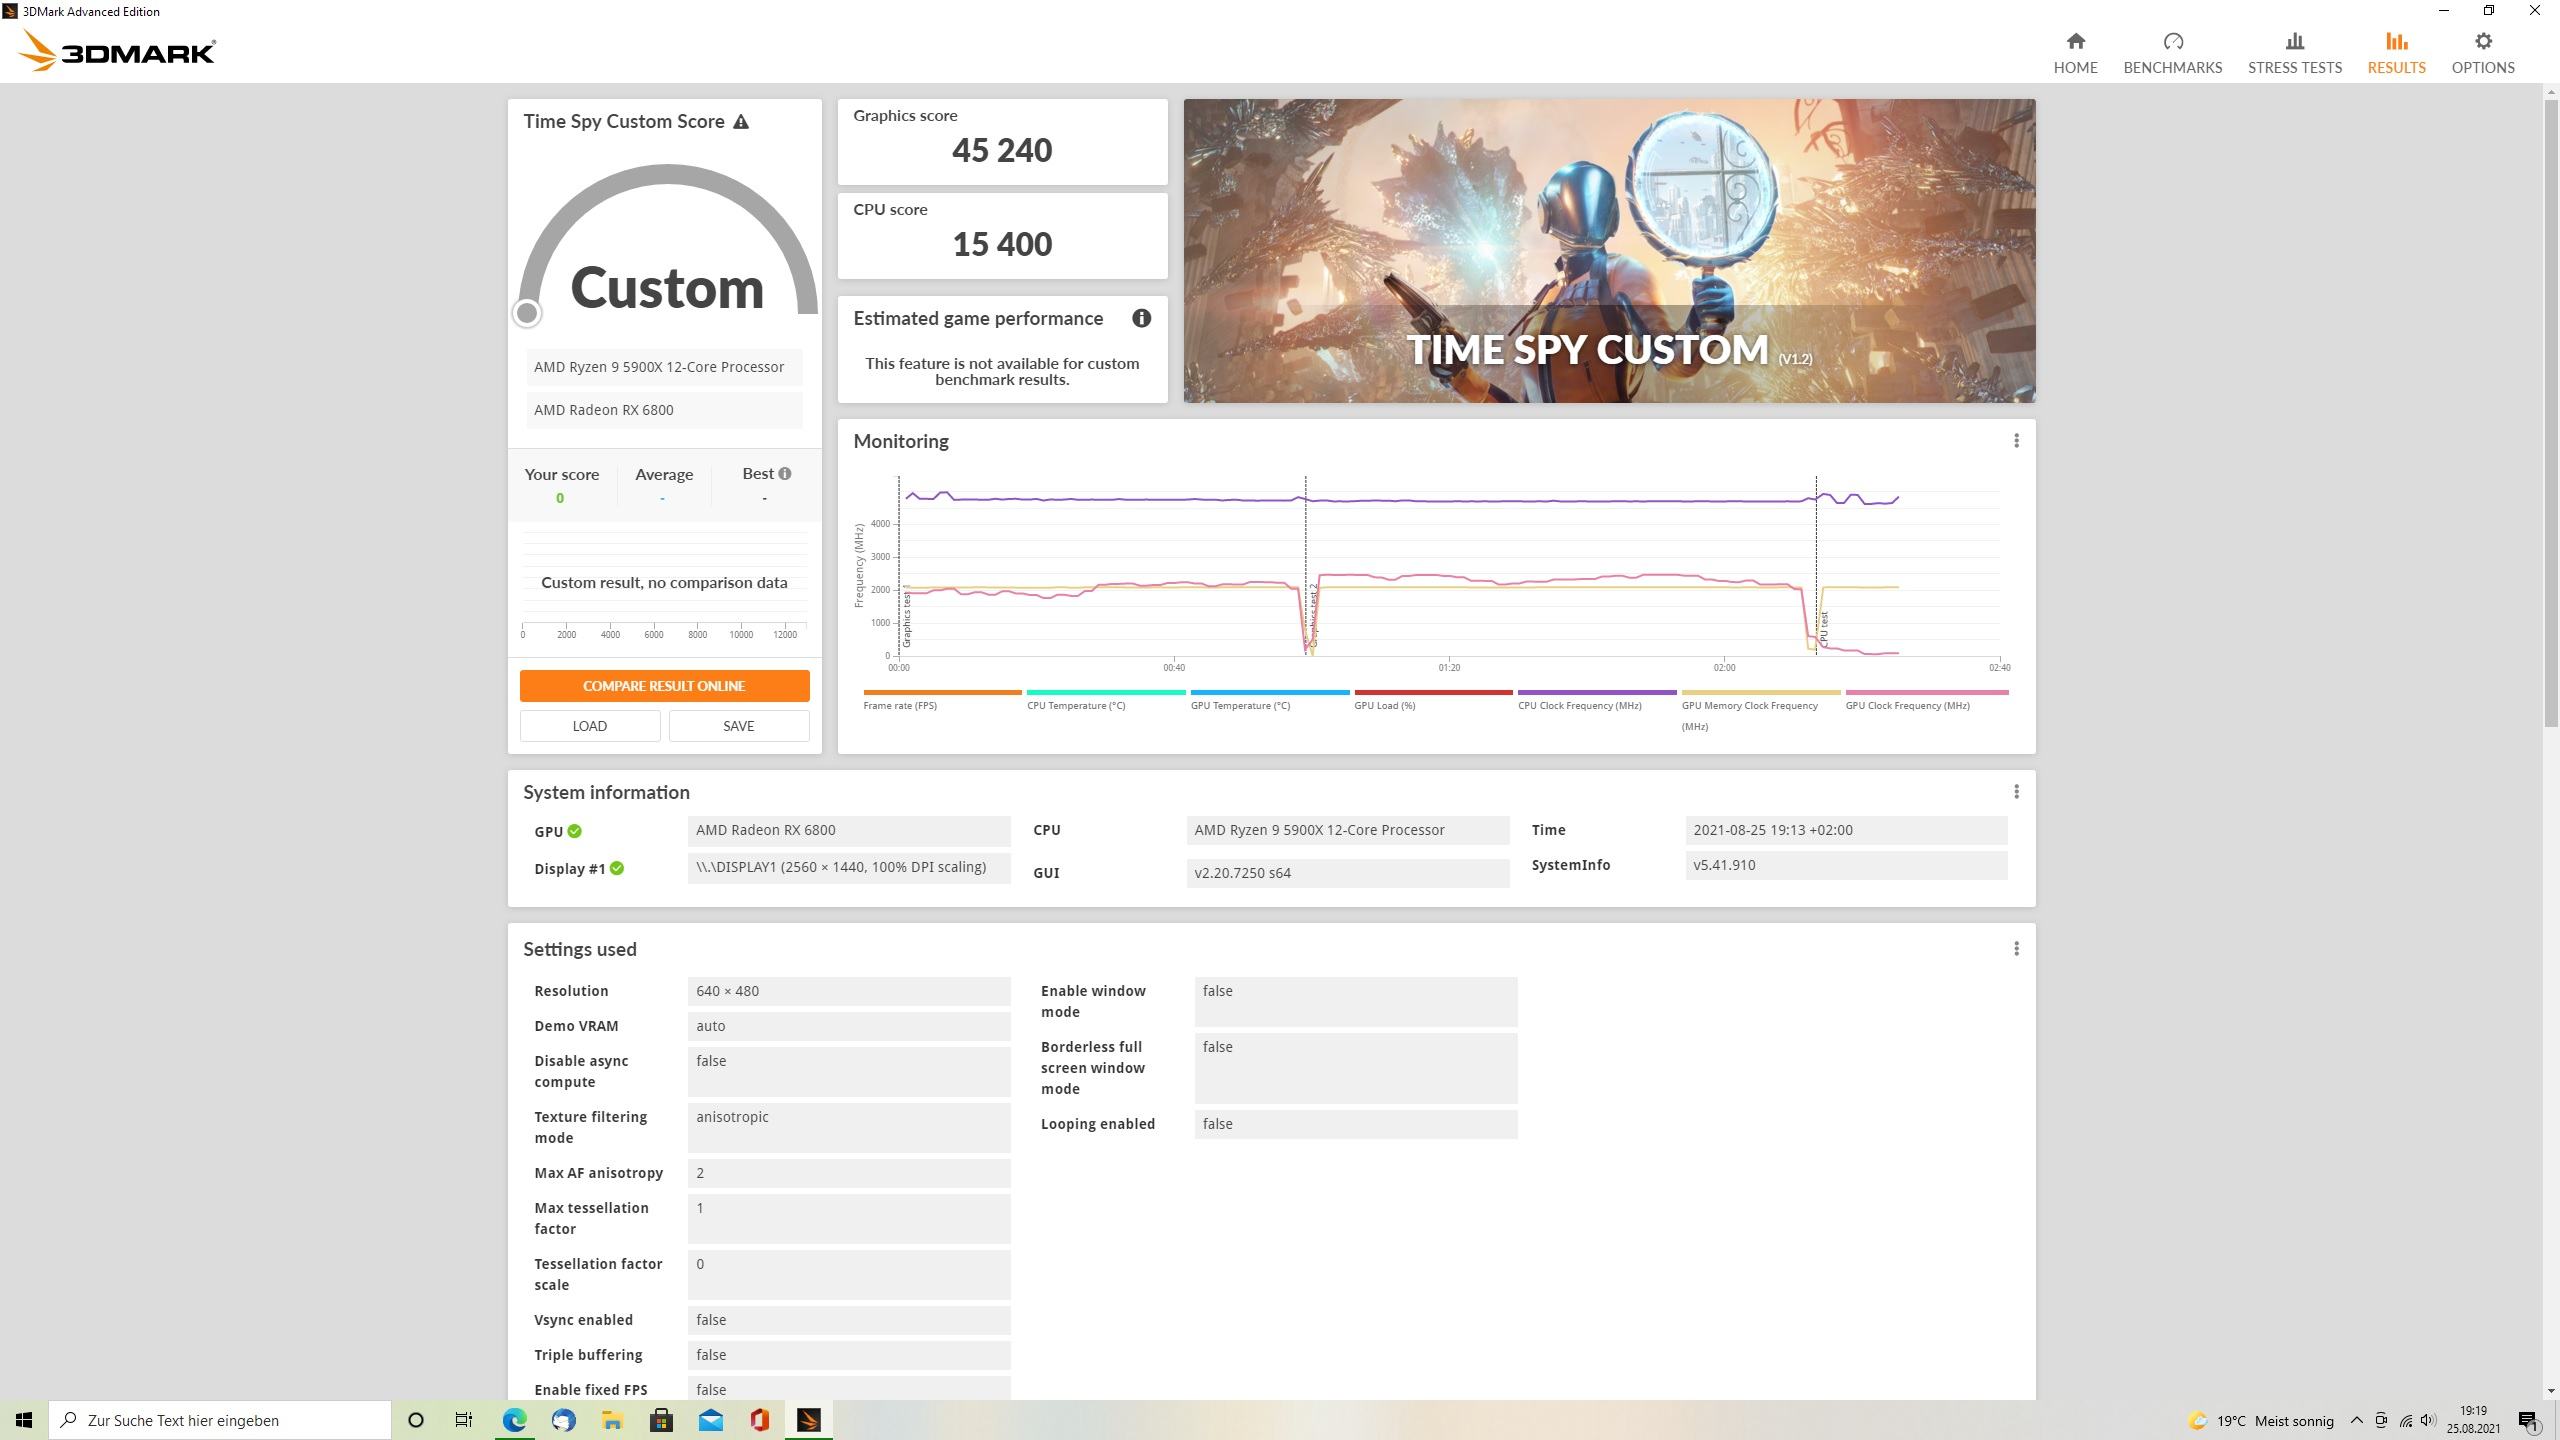Open the OPTIONS tab
This screenshot has width=2560, height=1440.
coord(2482,53)
